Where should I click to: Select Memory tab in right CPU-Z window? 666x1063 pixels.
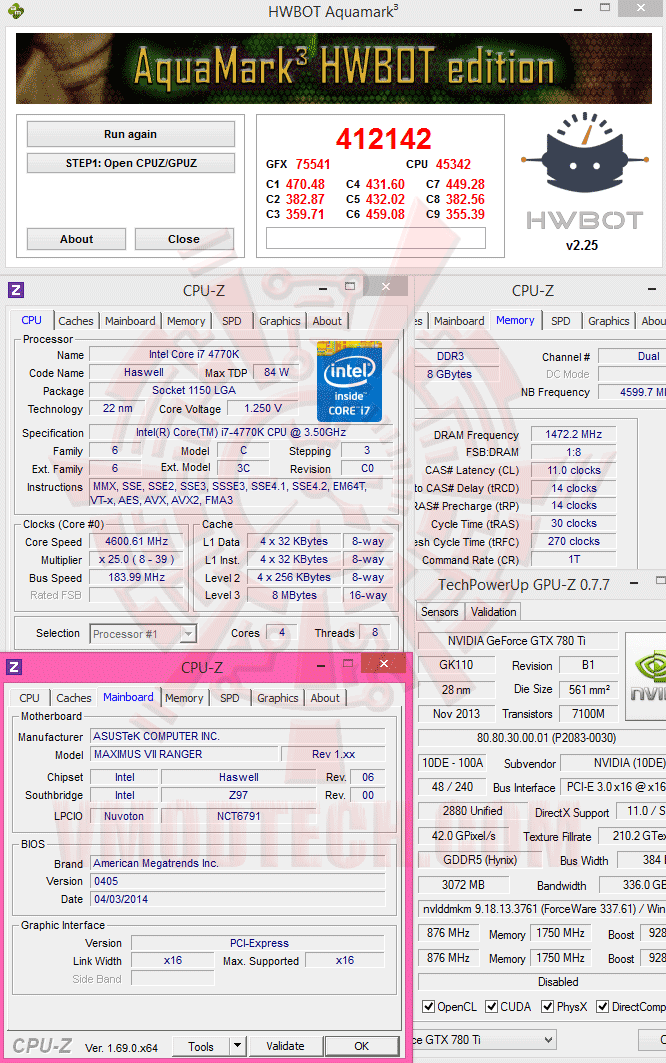point(515,320)
